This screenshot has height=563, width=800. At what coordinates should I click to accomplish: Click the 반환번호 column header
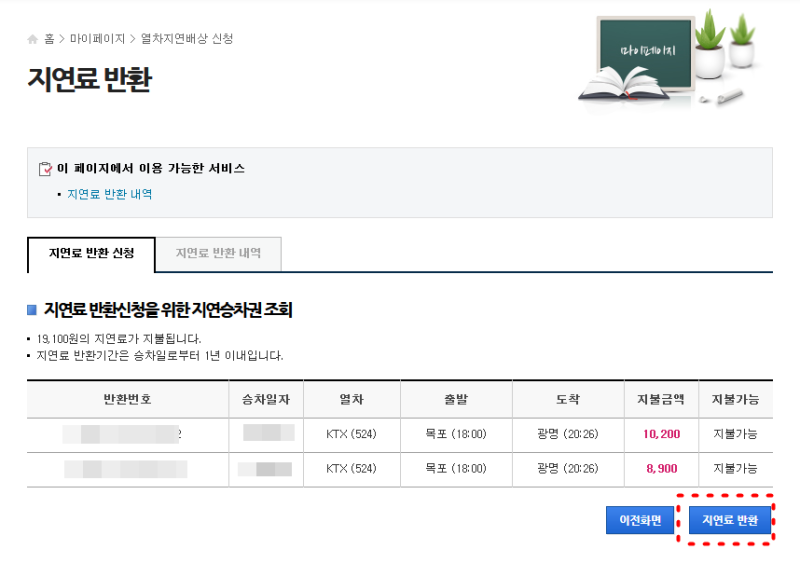[x=128, y=400]
